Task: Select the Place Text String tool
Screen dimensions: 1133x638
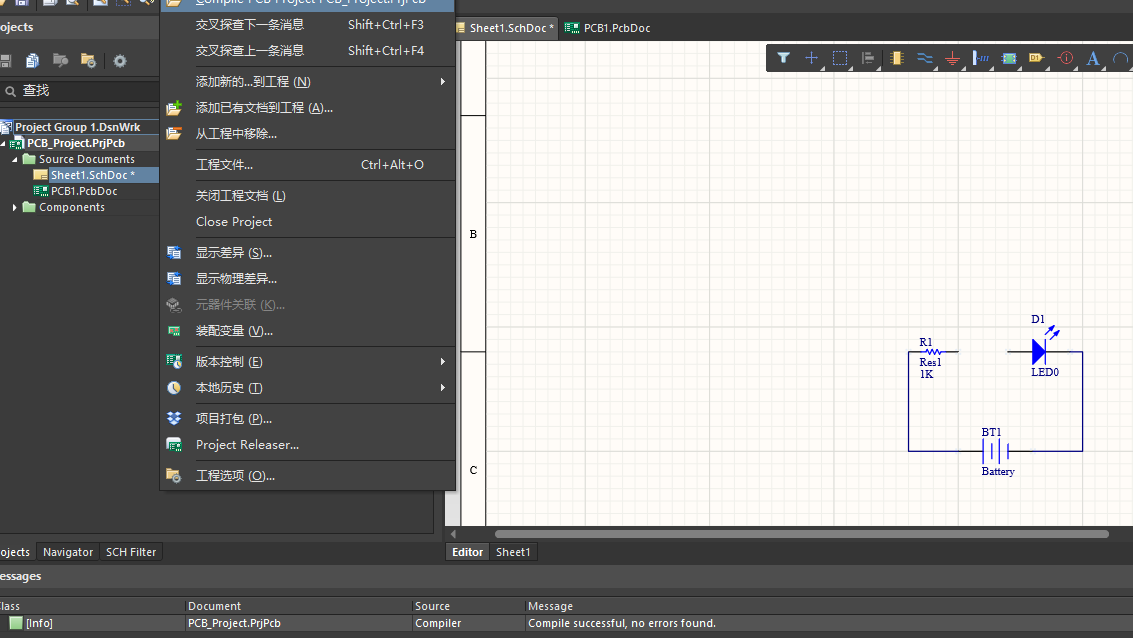Action: click(1093, 59)
